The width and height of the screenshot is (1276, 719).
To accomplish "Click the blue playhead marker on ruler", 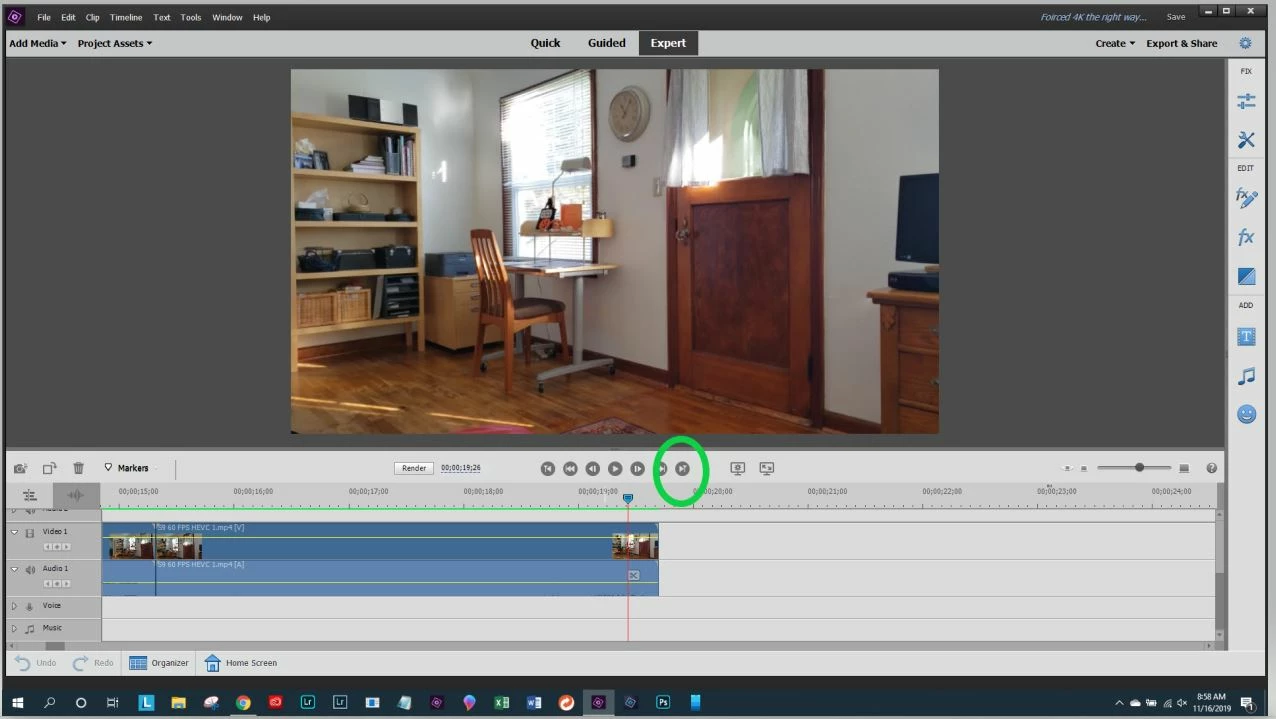I will coord(628,497).
